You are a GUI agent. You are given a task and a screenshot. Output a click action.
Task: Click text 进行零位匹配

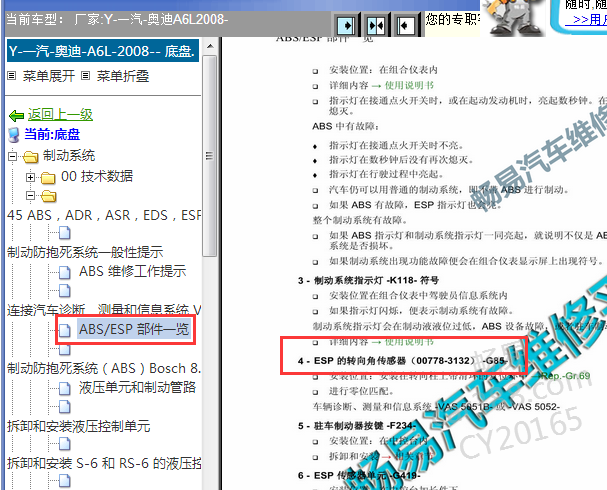(361, 391)
